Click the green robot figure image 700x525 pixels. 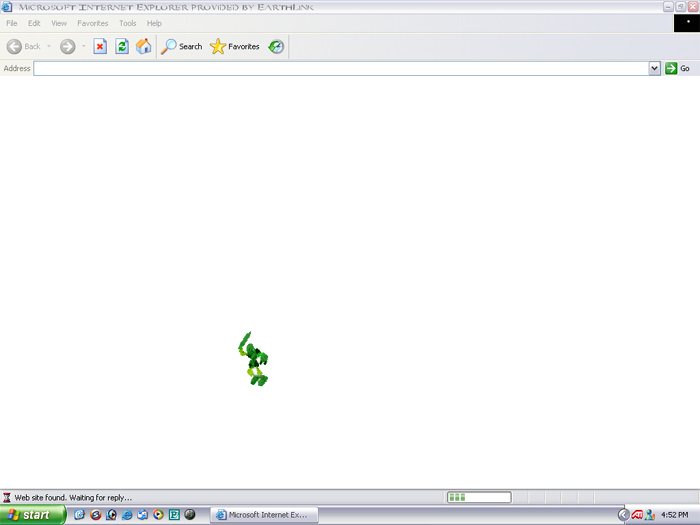253,359
